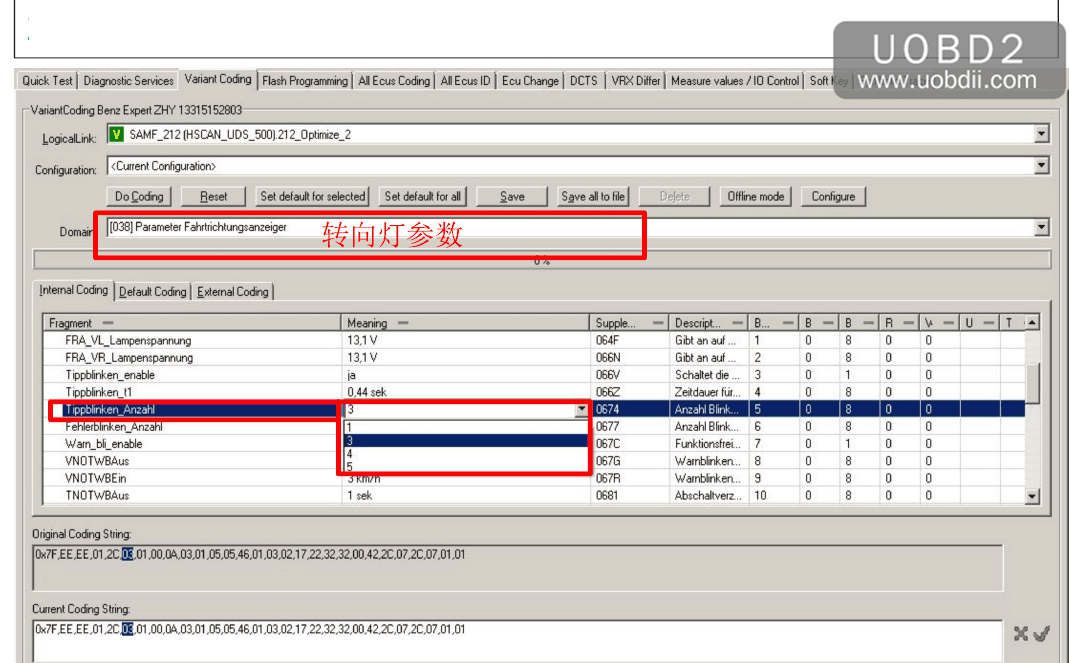Viewport: 1069px width, 663px height.
Task: Open the LogicalLink dropdown arrow
Action: click(1041, 134)
